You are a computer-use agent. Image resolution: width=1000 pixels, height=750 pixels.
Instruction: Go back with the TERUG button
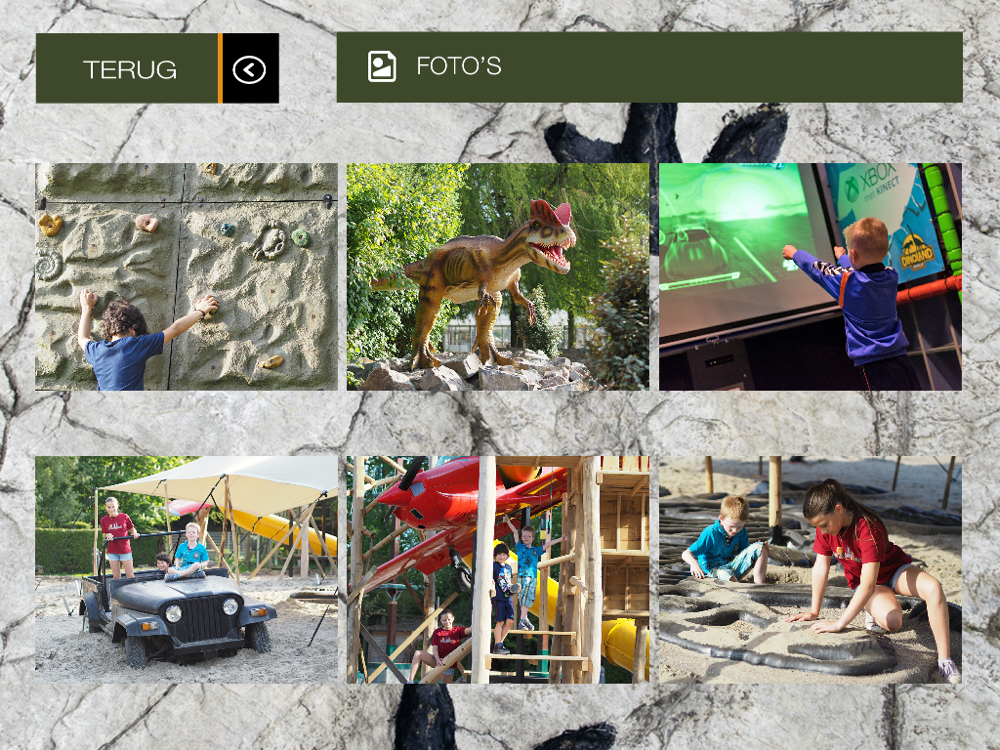(158, 68)
